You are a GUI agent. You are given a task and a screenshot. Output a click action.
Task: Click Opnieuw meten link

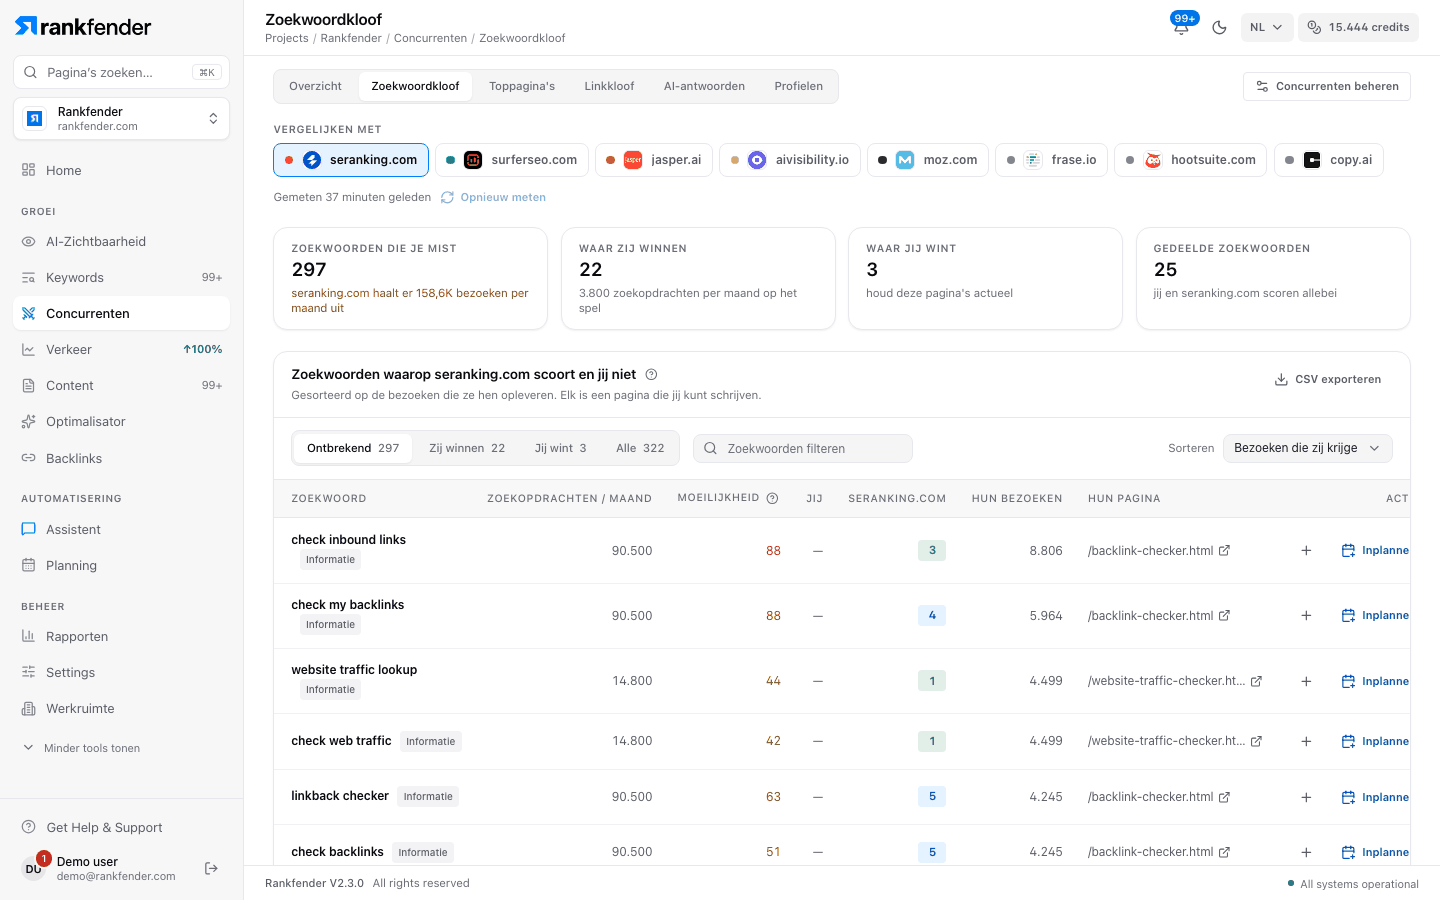click(x=493, y=197)
